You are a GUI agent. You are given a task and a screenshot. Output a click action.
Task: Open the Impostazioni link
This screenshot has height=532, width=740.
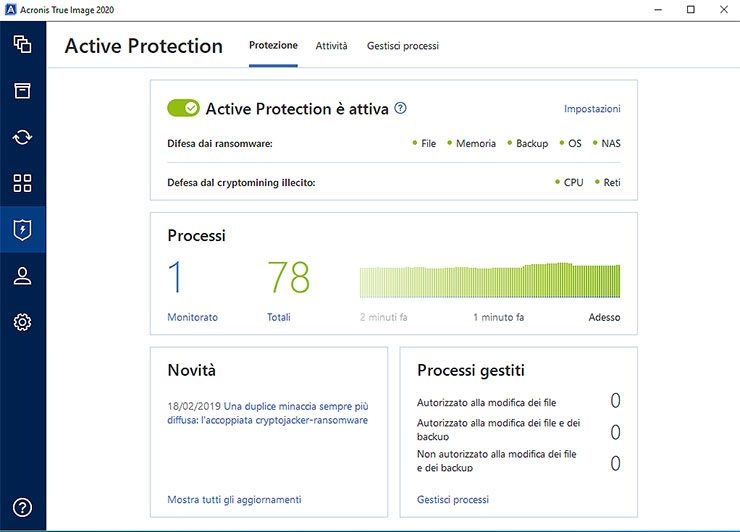592,109
